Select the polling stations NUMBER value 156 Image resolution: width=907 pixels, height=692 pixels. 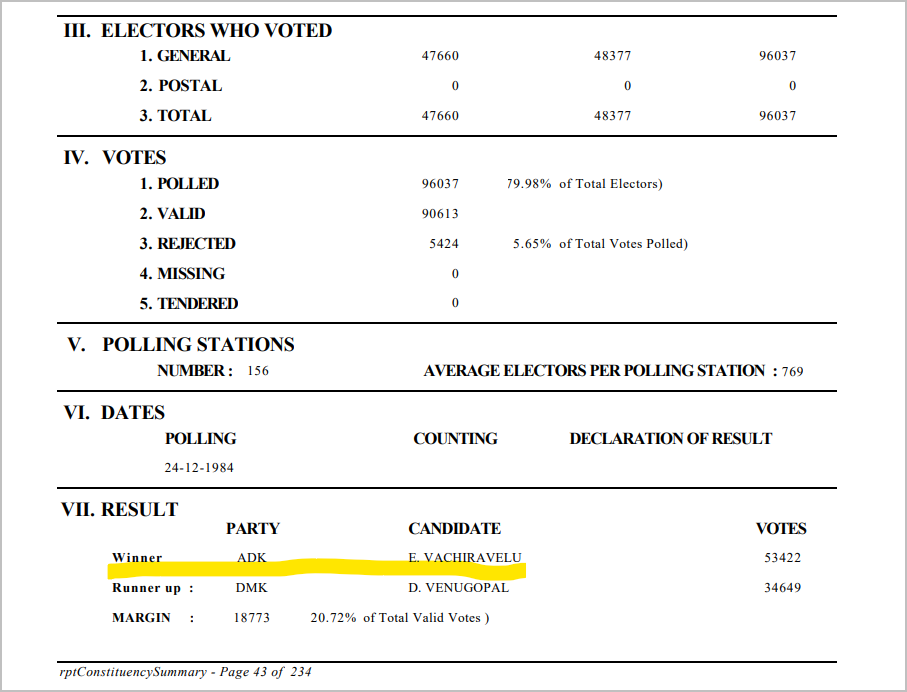pos(258,371)
